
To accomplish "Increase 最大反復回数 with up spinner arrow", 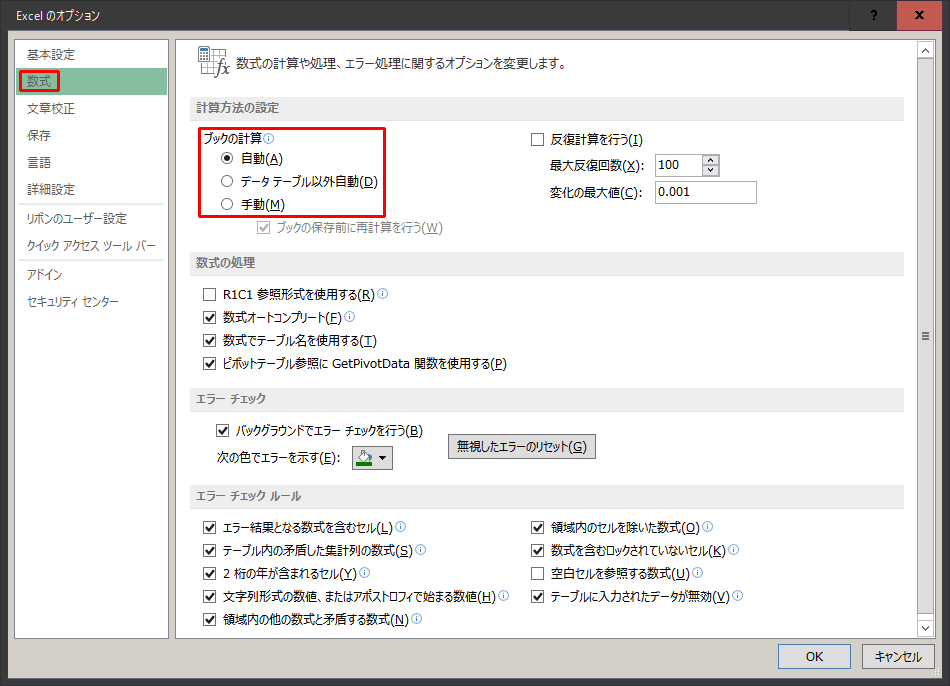I will click(711, 160).
